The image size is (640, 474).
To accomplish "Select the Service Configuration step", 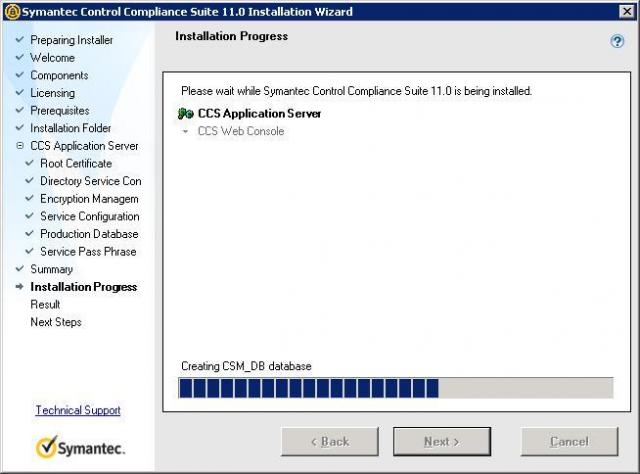I will (x=90, y=216).
